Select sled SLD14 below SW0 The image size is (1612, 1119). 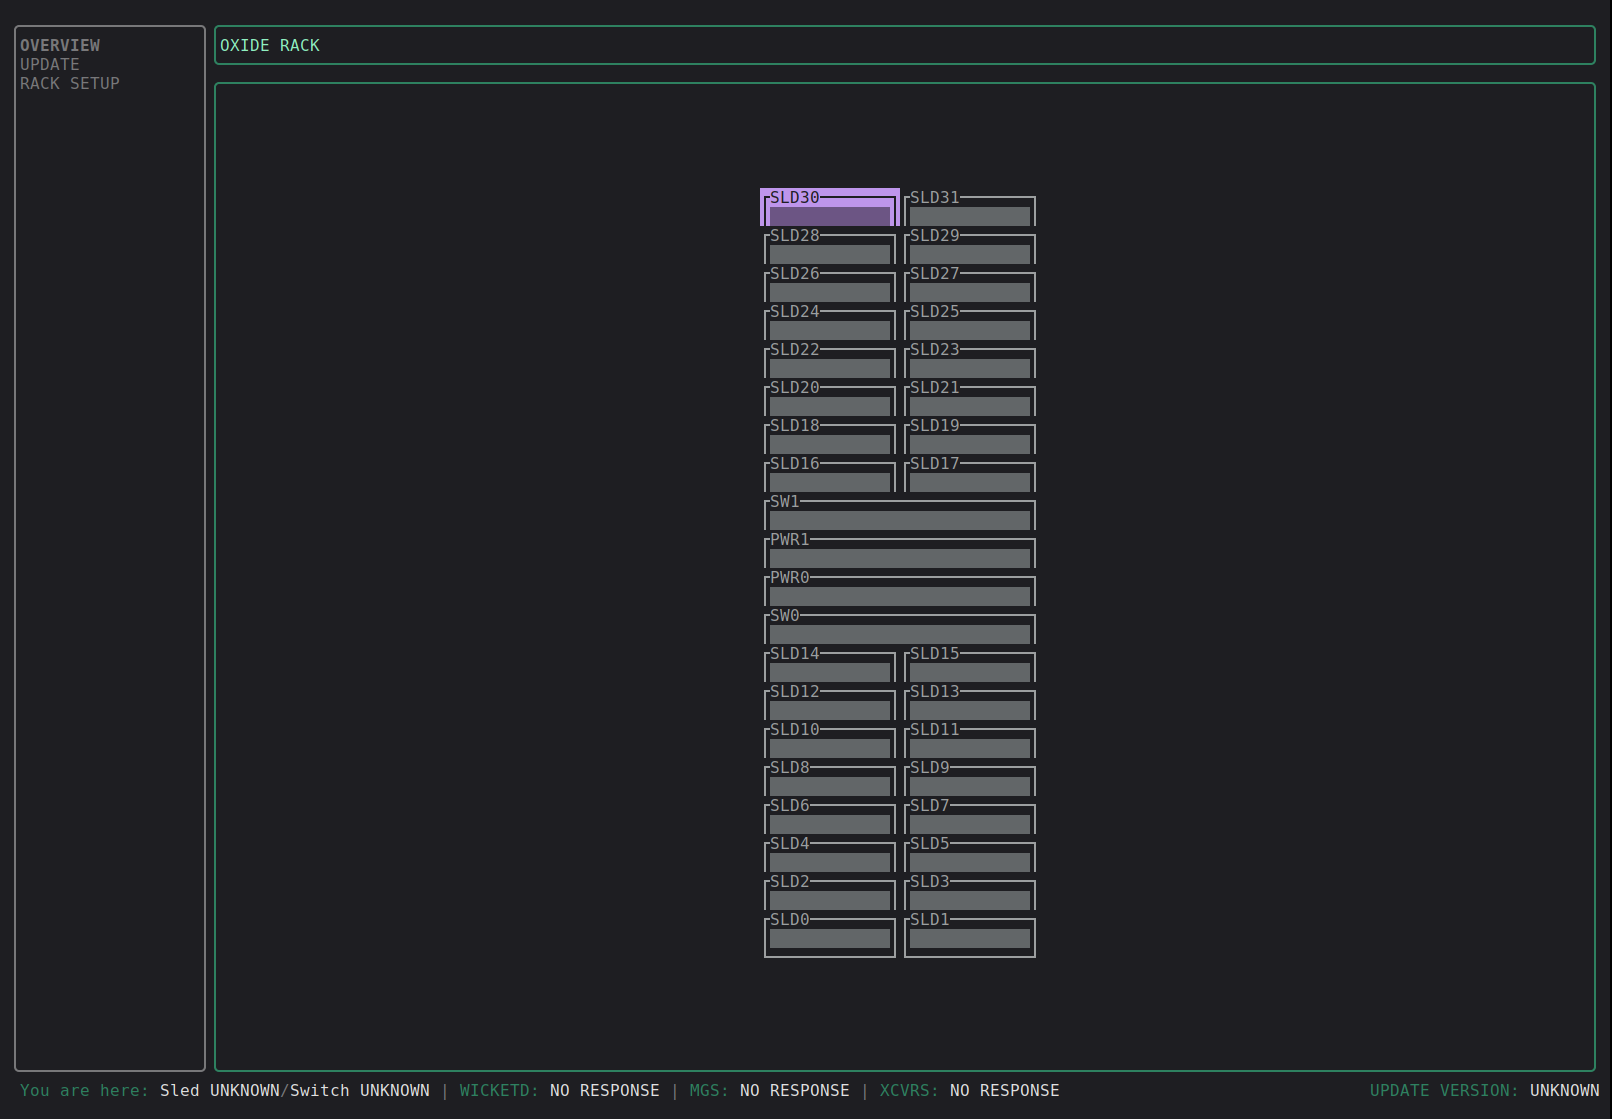pyautogui.click(x=829, y=666)
